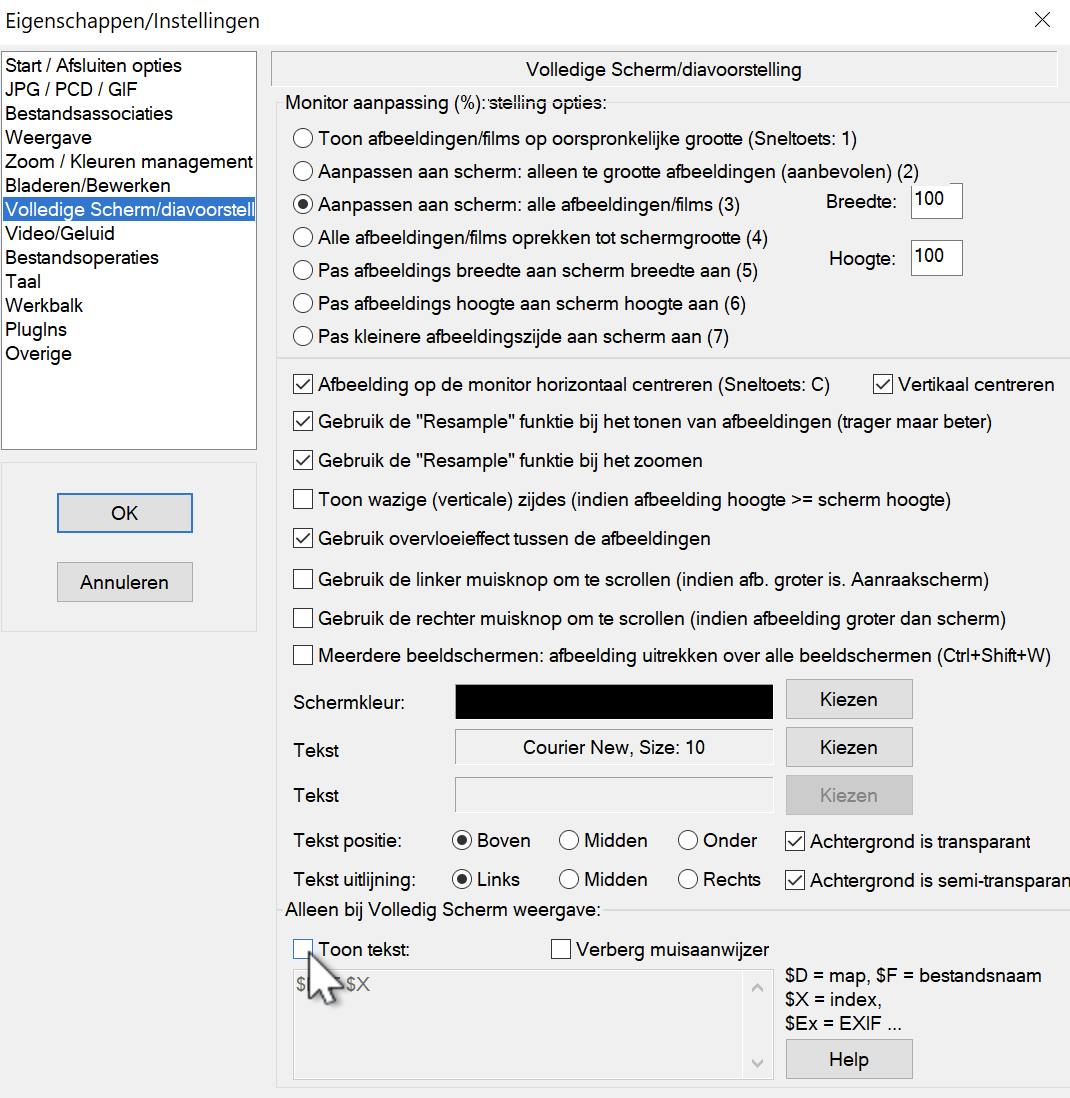Viewport: 1070px width, 1098px height.
Task: Click Kiezen button for Schermkleur
Action: [849, 700]
